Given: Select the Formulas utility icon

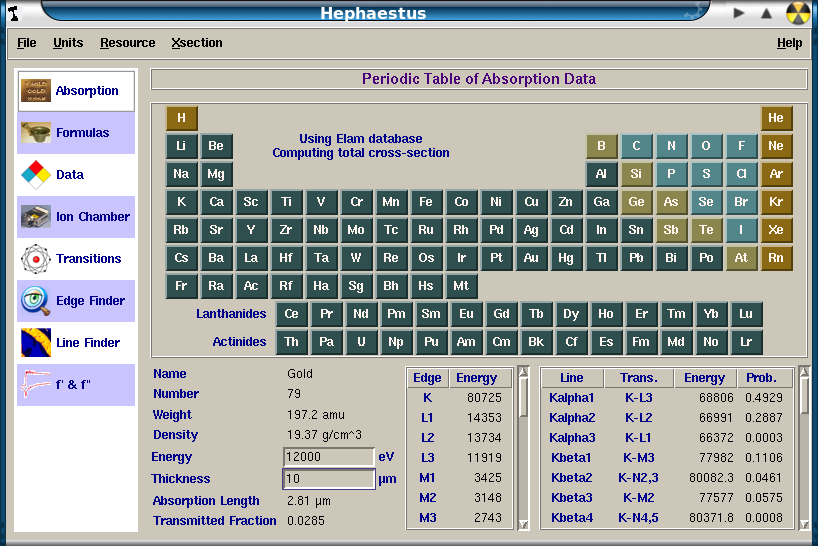Looking at the screenshot, I should (x=36, y=133).
